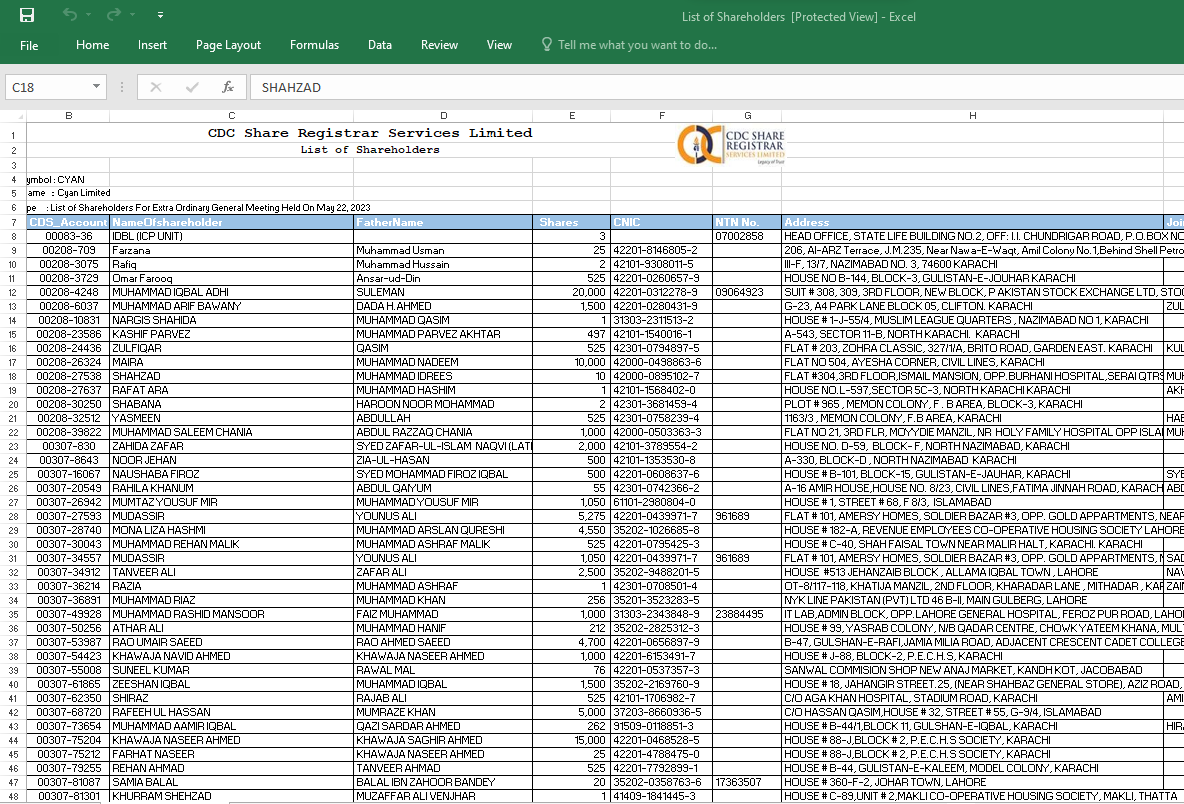Click the 'Shares' header cell

[x=572, y=223]
